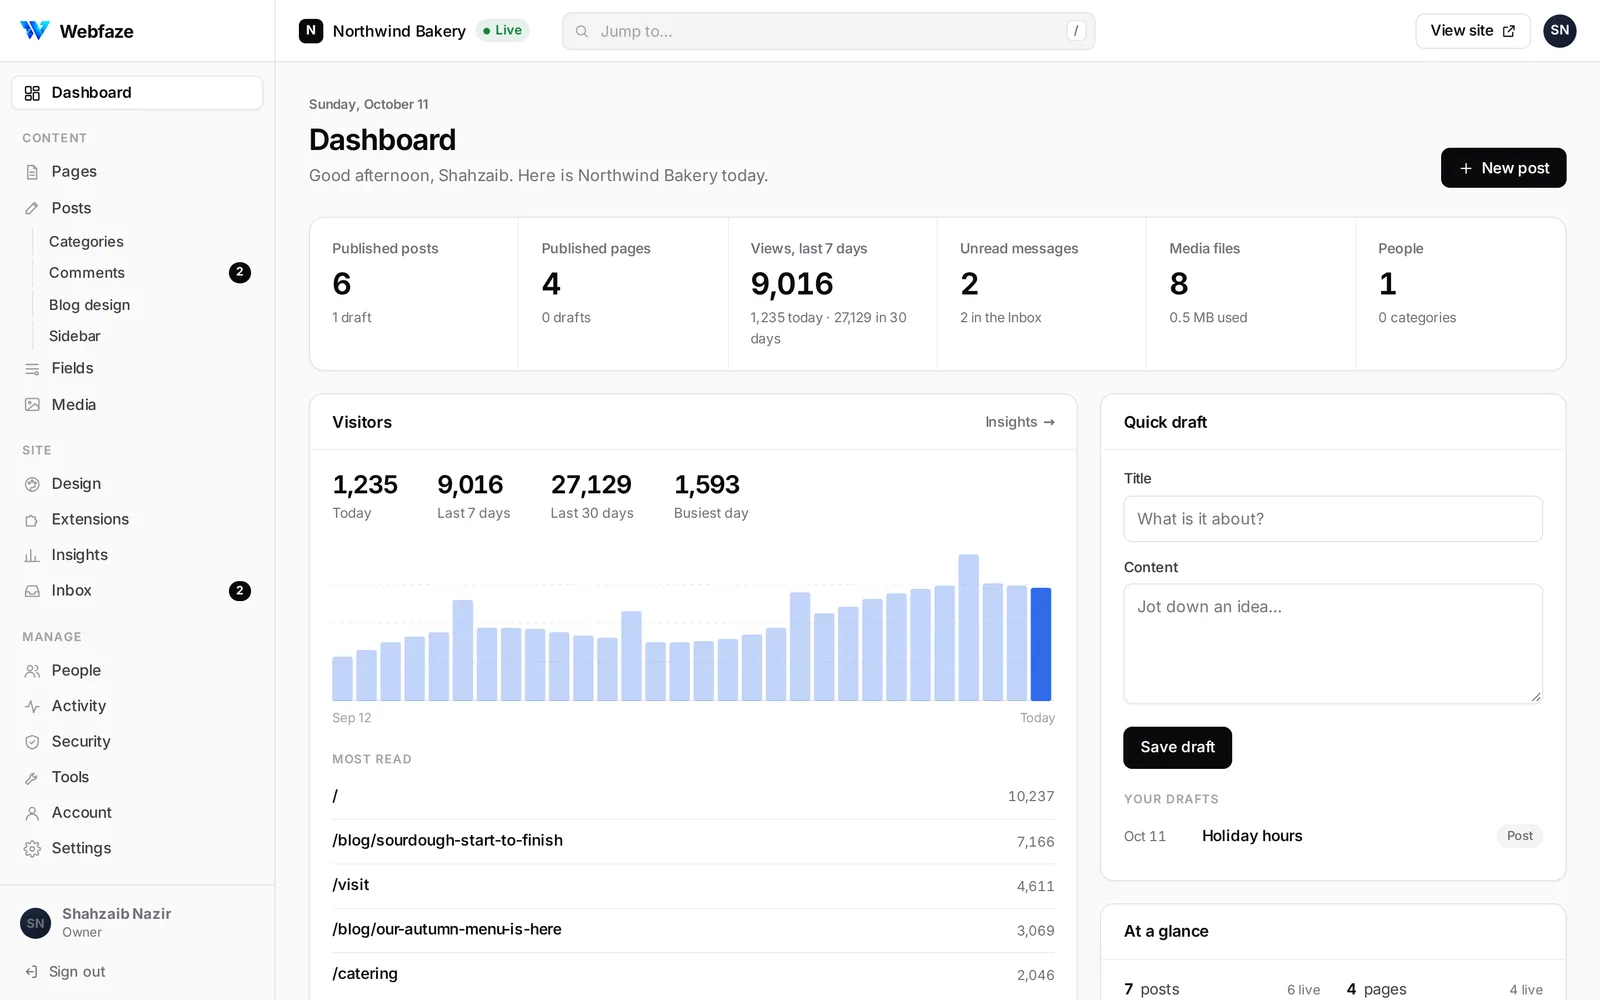Image resolution: width=1600 pixels, height=1000 pixels.
Task: Click the Security shield icon
Action: [32, 742]
